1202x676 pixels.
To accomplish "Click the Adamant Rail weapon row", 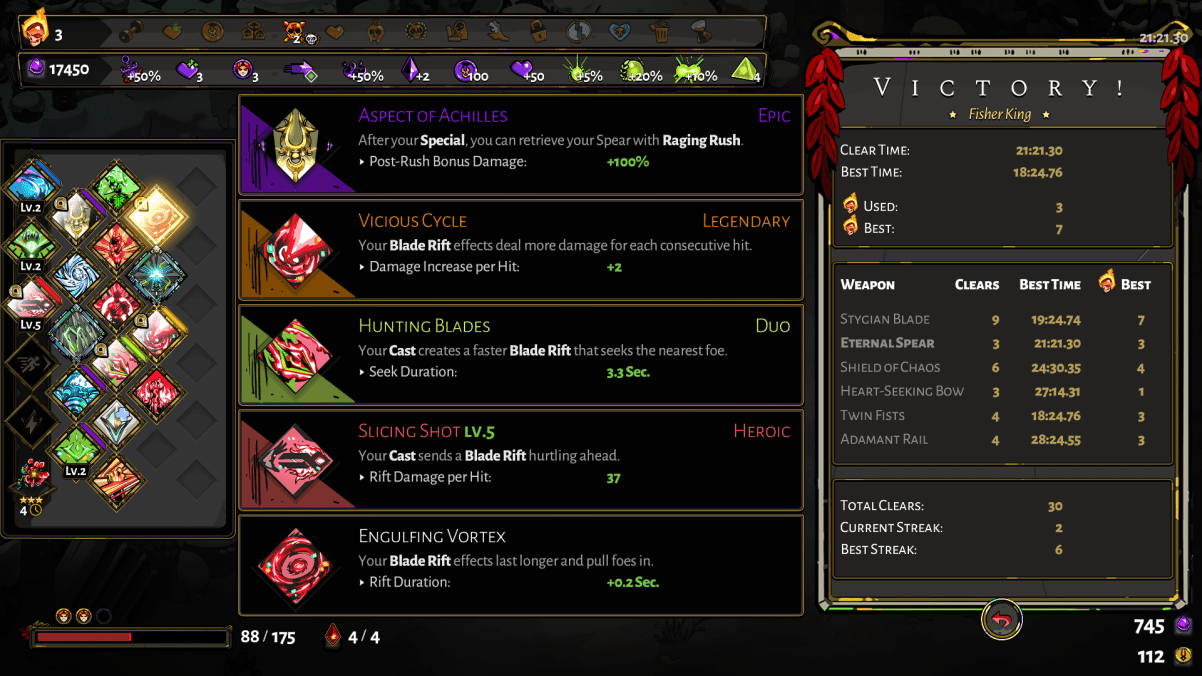I will (1002, 440).
